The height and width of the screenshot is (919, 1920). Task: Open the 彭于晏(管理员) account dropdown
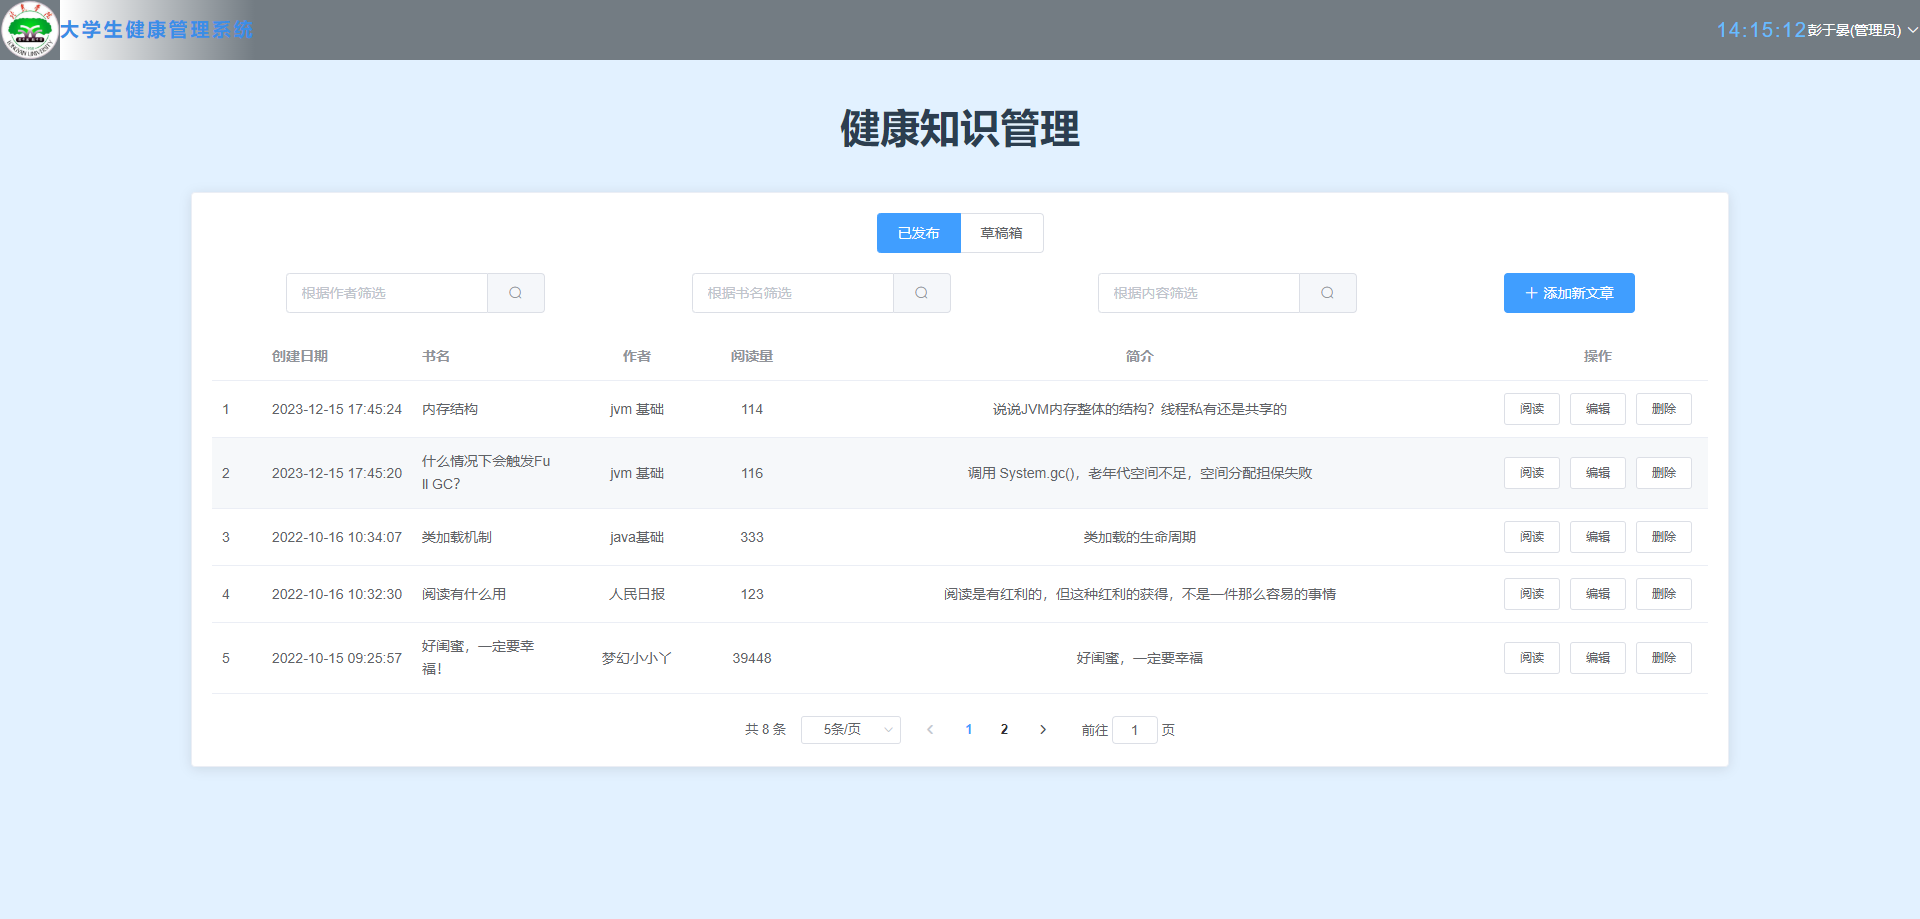pos(1855,30)
